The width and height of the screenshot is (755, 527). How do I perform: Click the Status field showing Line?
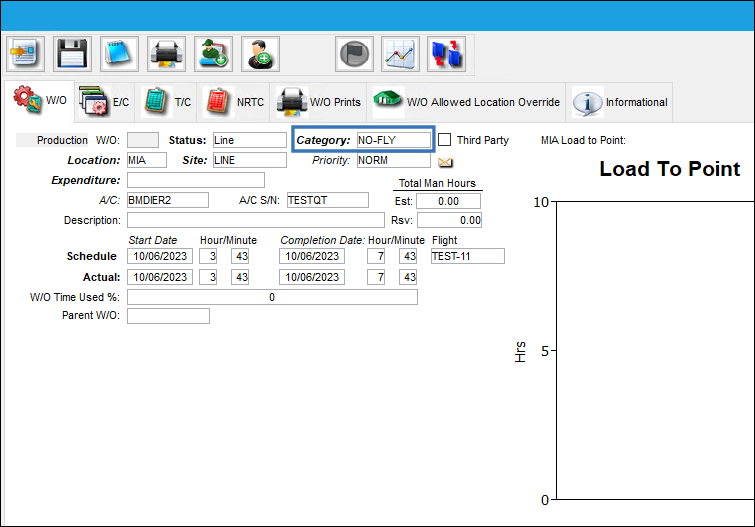tap(250, 140)
